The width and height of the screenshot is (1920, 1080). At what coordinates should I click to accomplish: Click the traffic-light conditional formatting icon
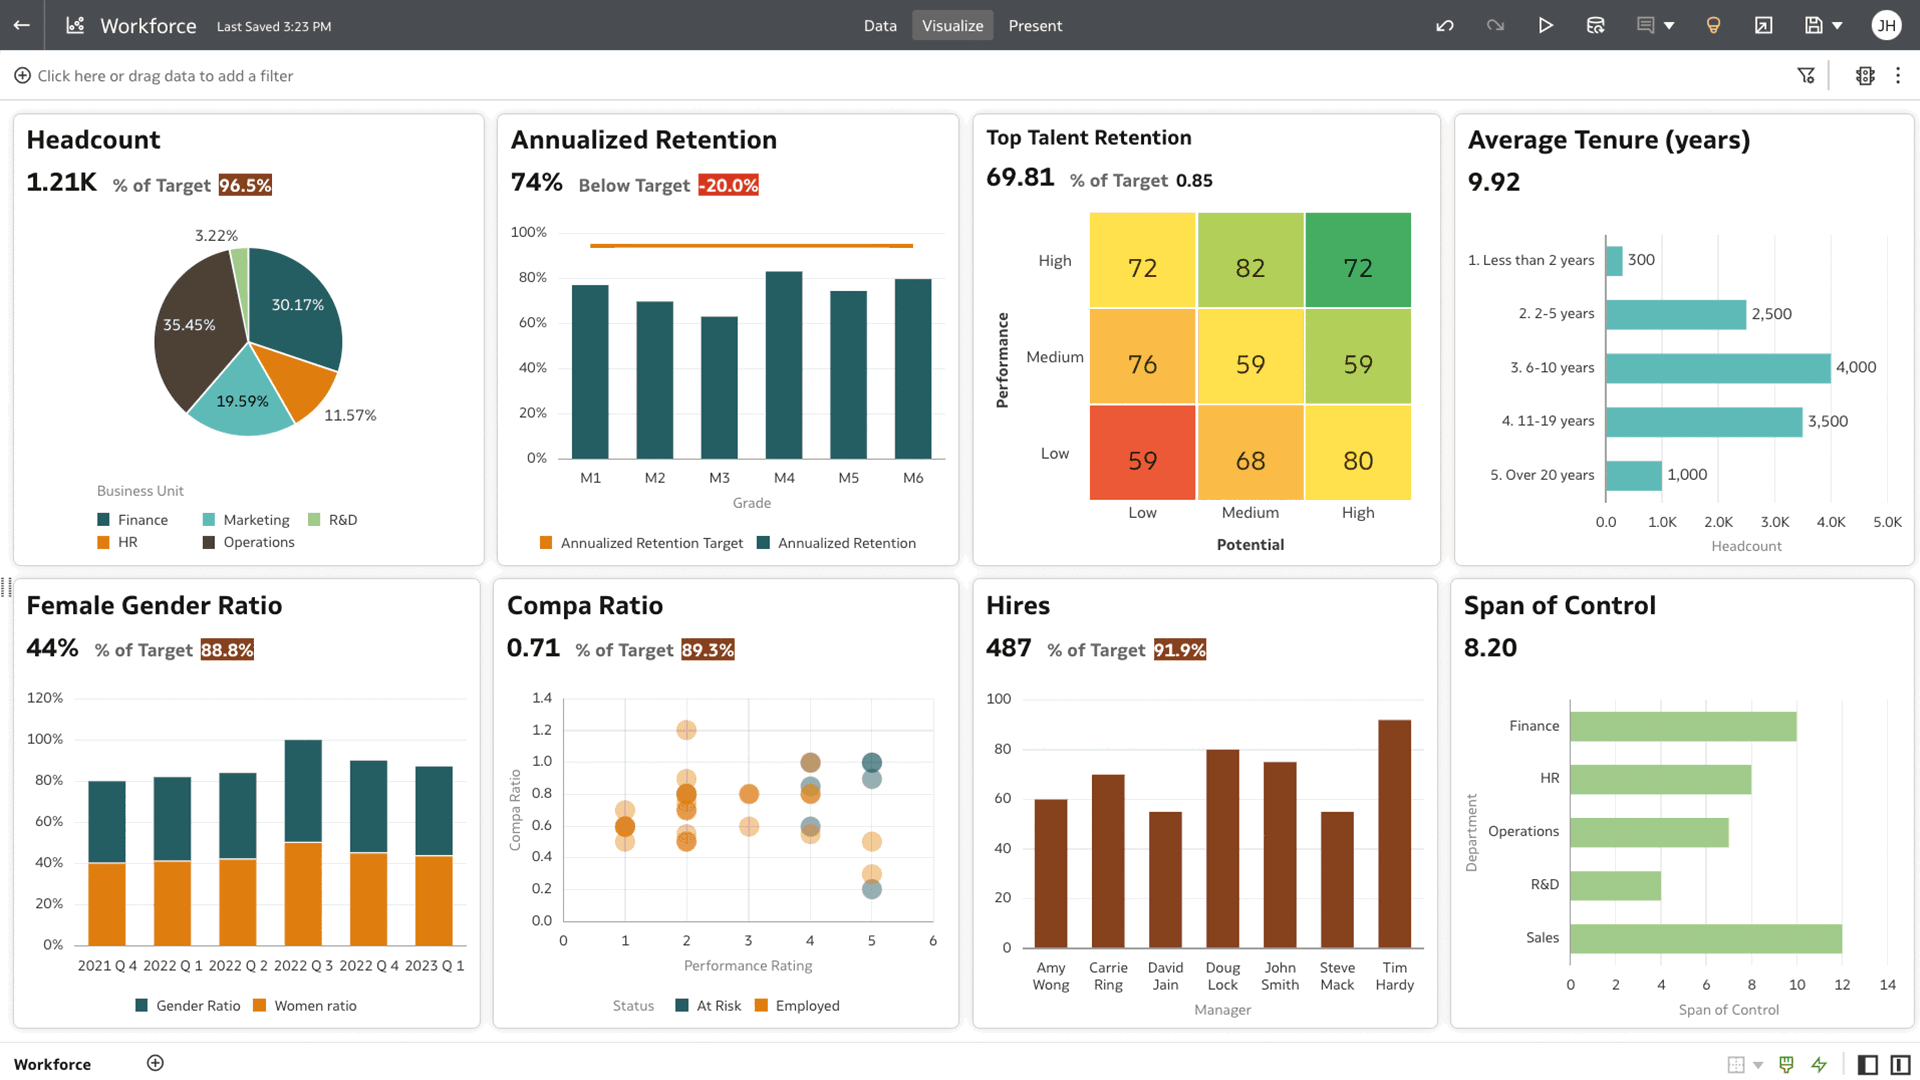1865,75
